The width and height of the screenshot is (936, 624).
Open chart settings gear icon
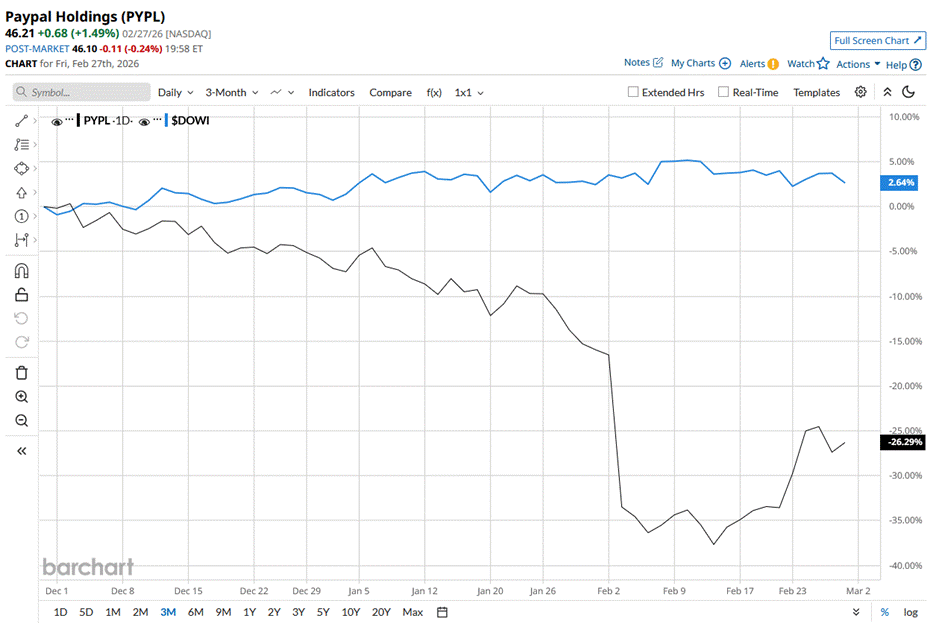click(x=861, y=92)
